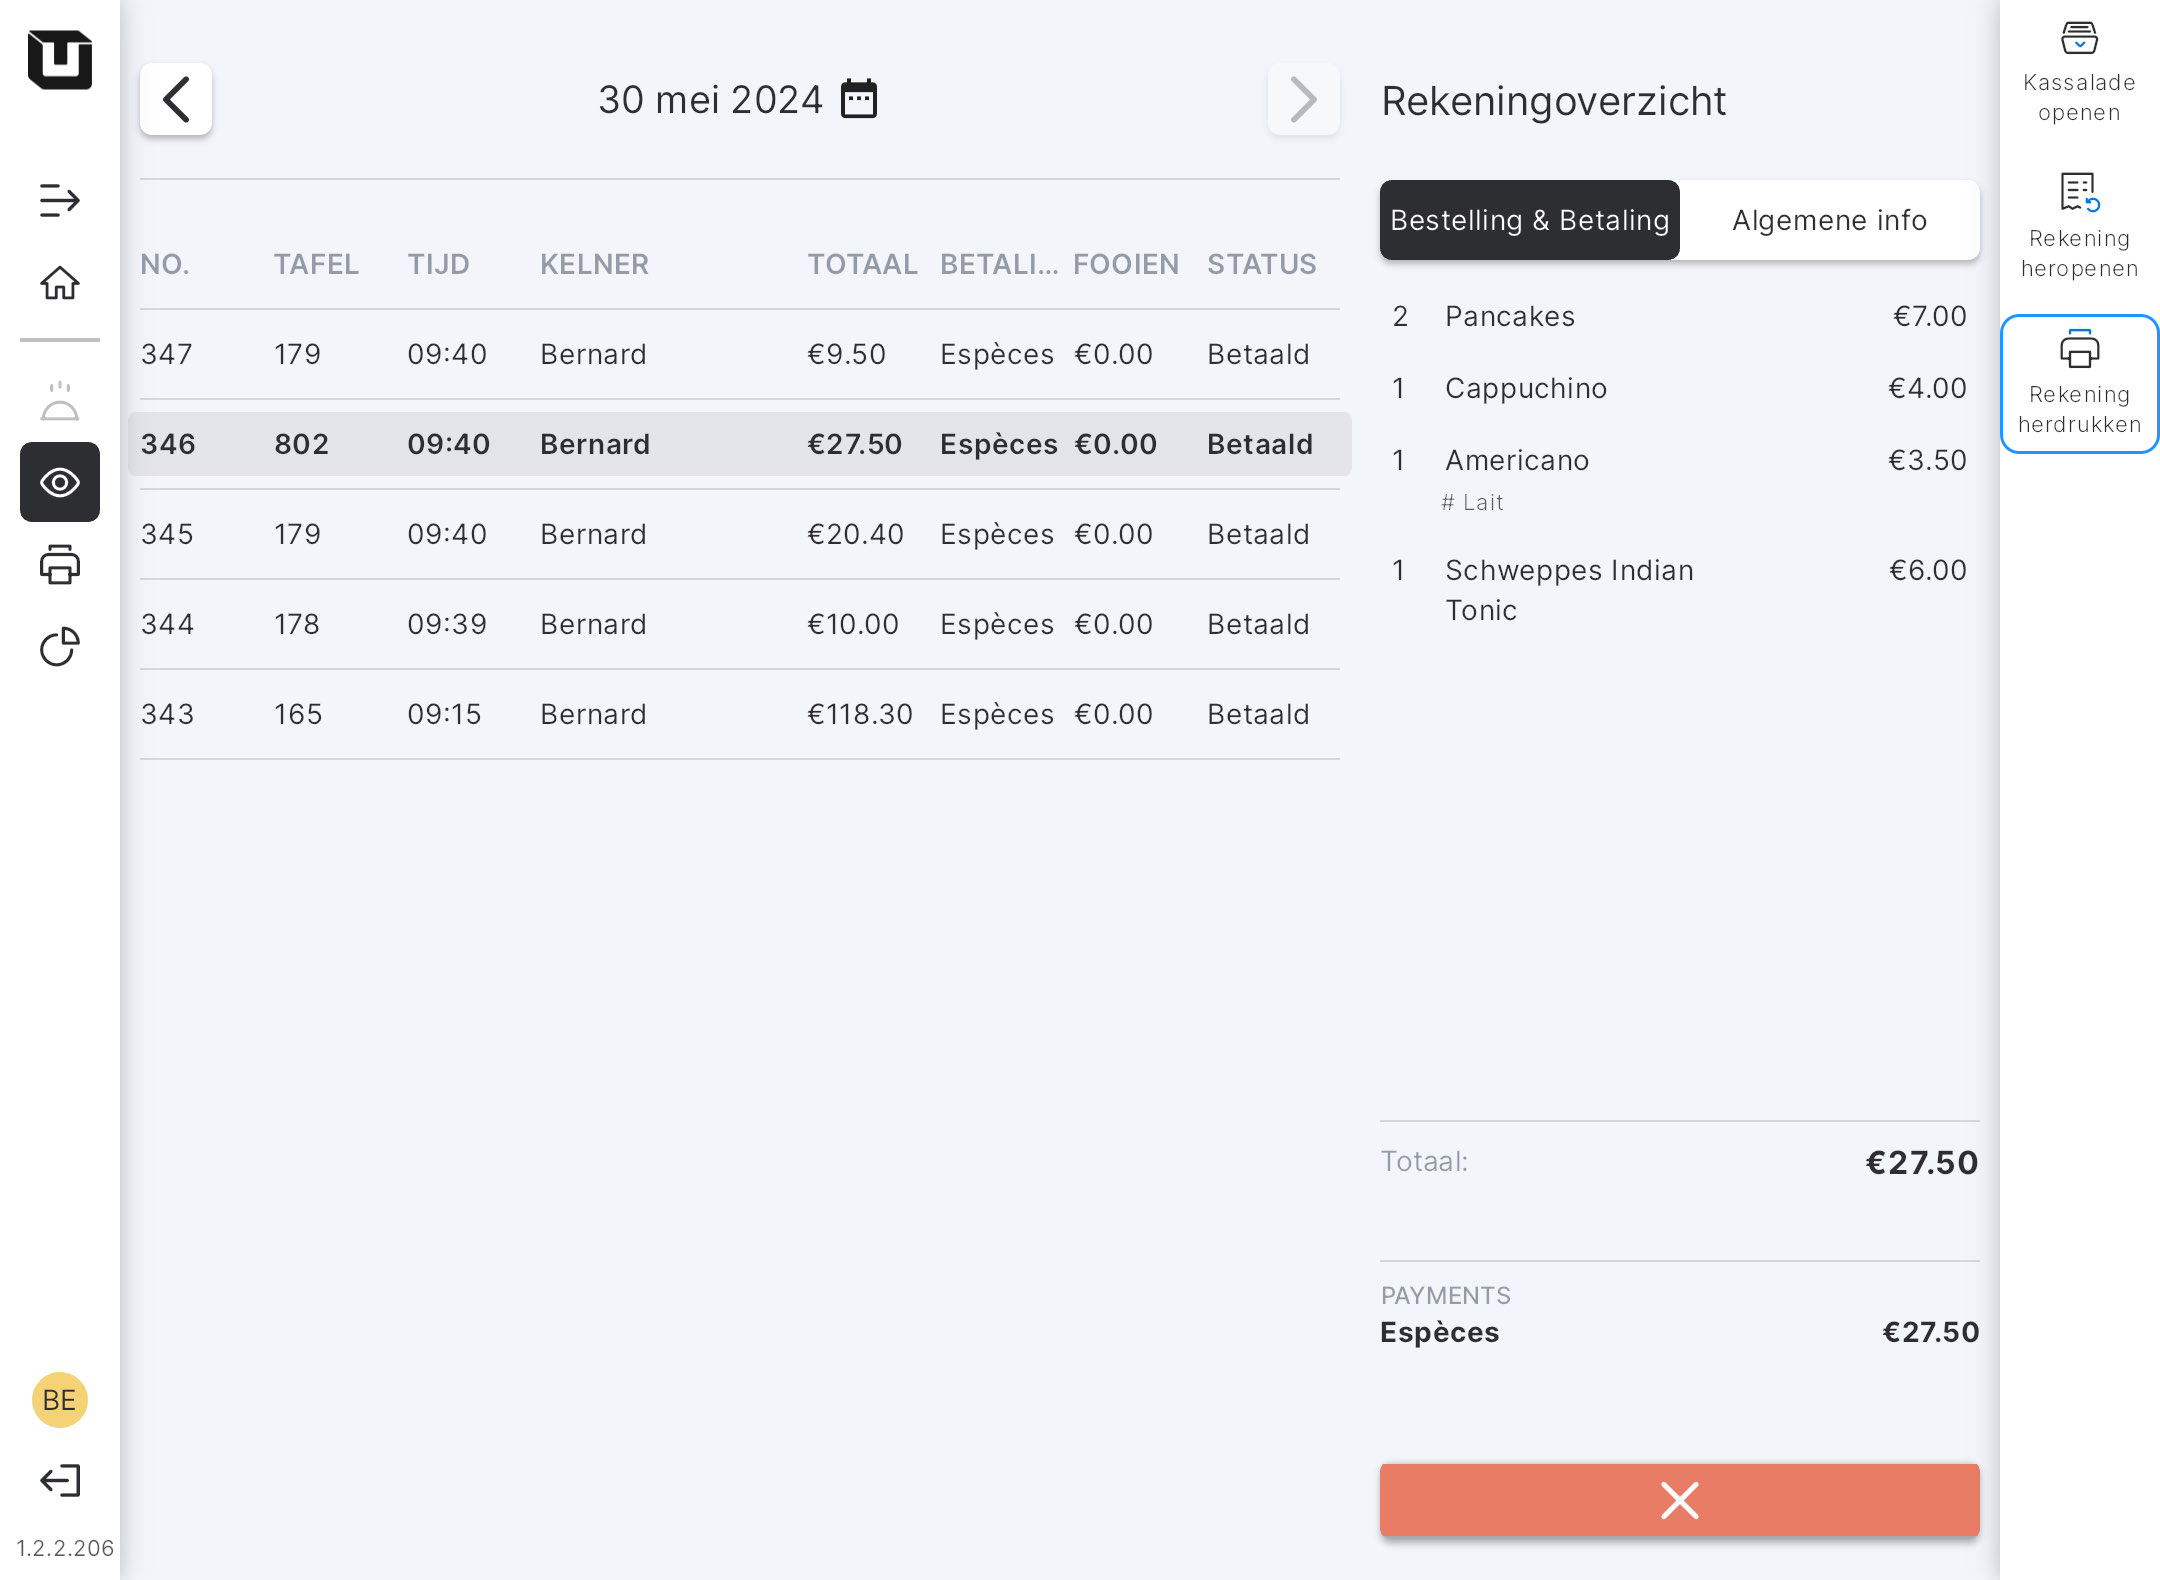Open the home screen icon

point(60,283)
